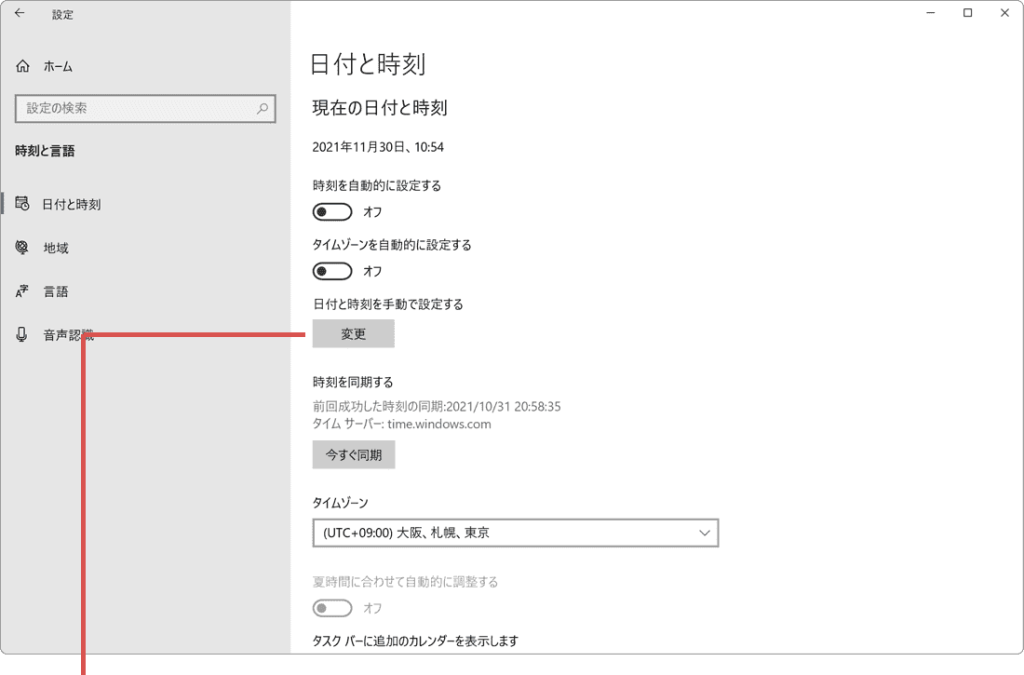Toggle the 夏時間に合わせて自動的に調整する switch
This screenshot has width=1024, height=675.
333,608
